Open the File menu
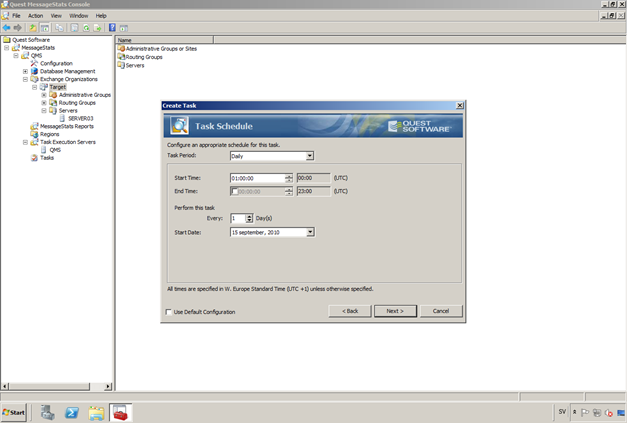Screen dimensions: 627x423 point(16,16)
